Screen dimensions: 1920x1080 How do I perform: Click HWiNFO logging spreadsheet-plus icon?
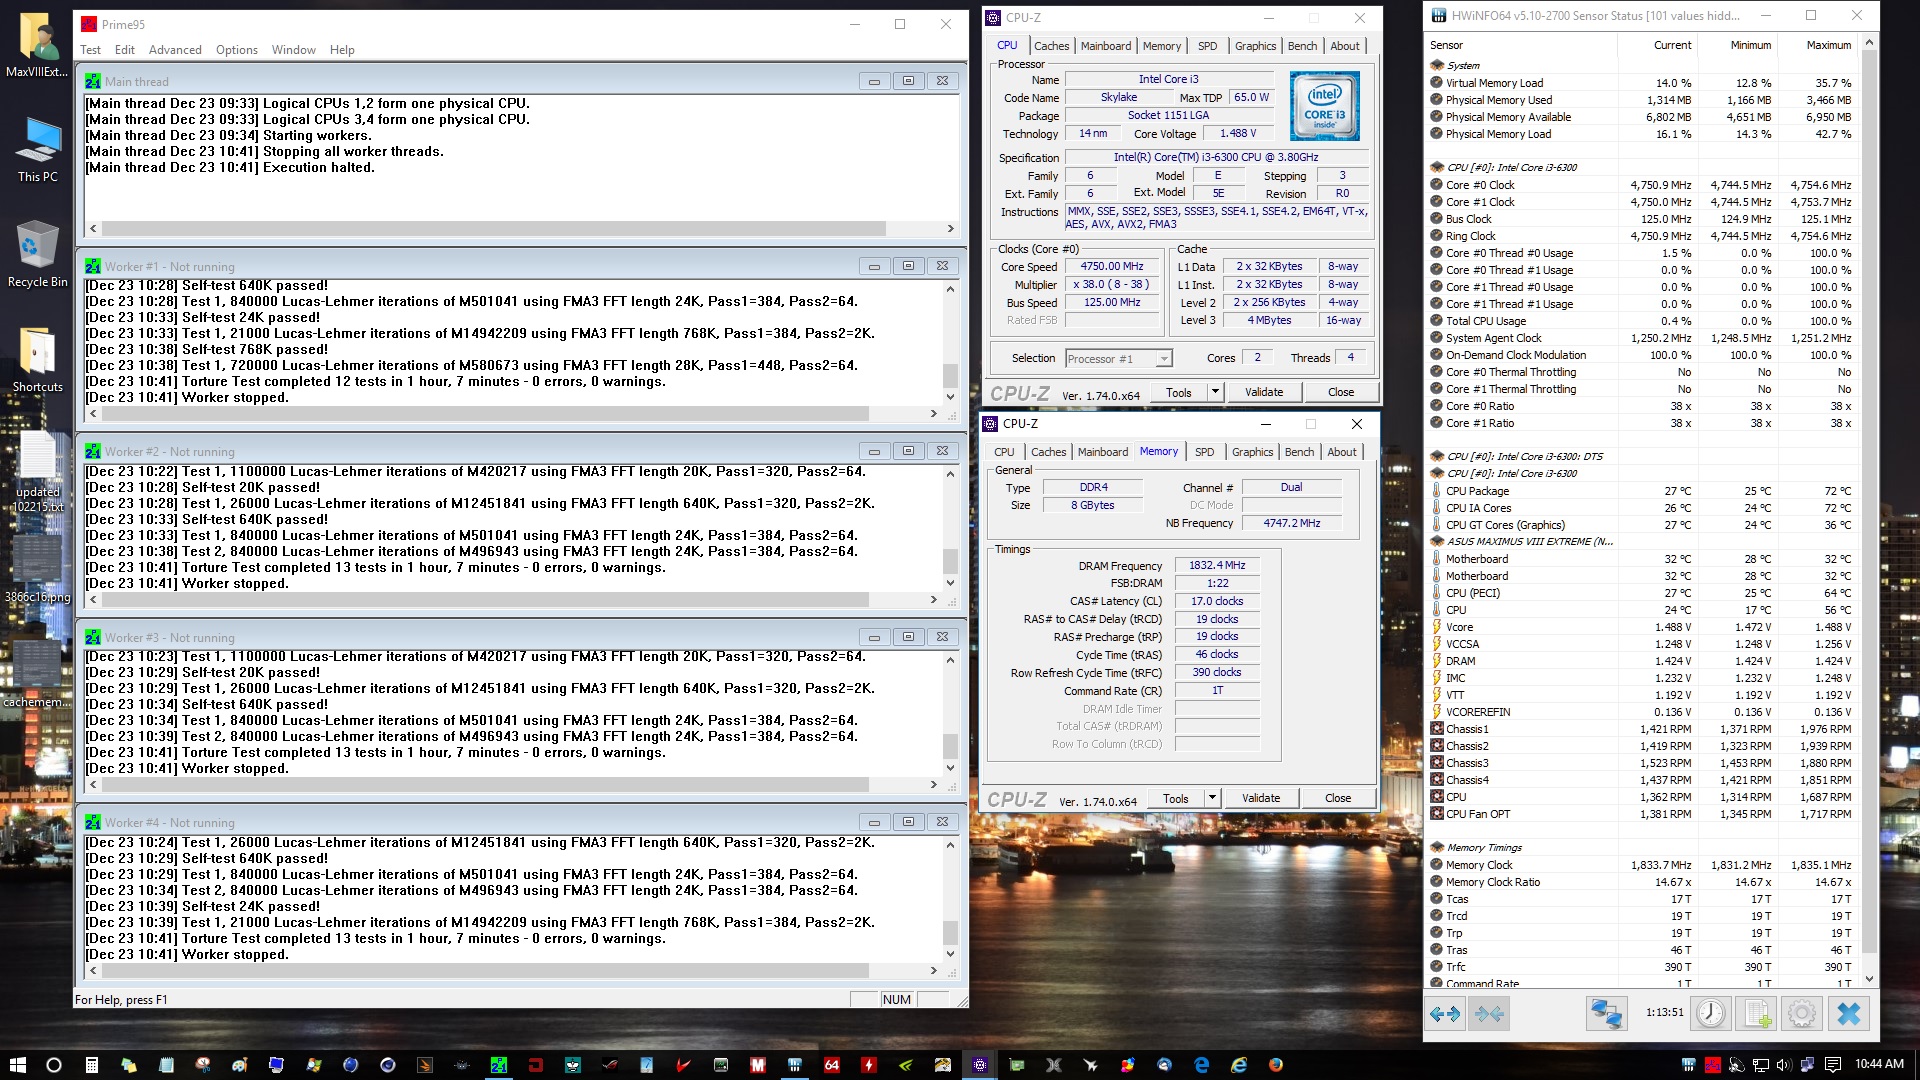[1758, 1014]
